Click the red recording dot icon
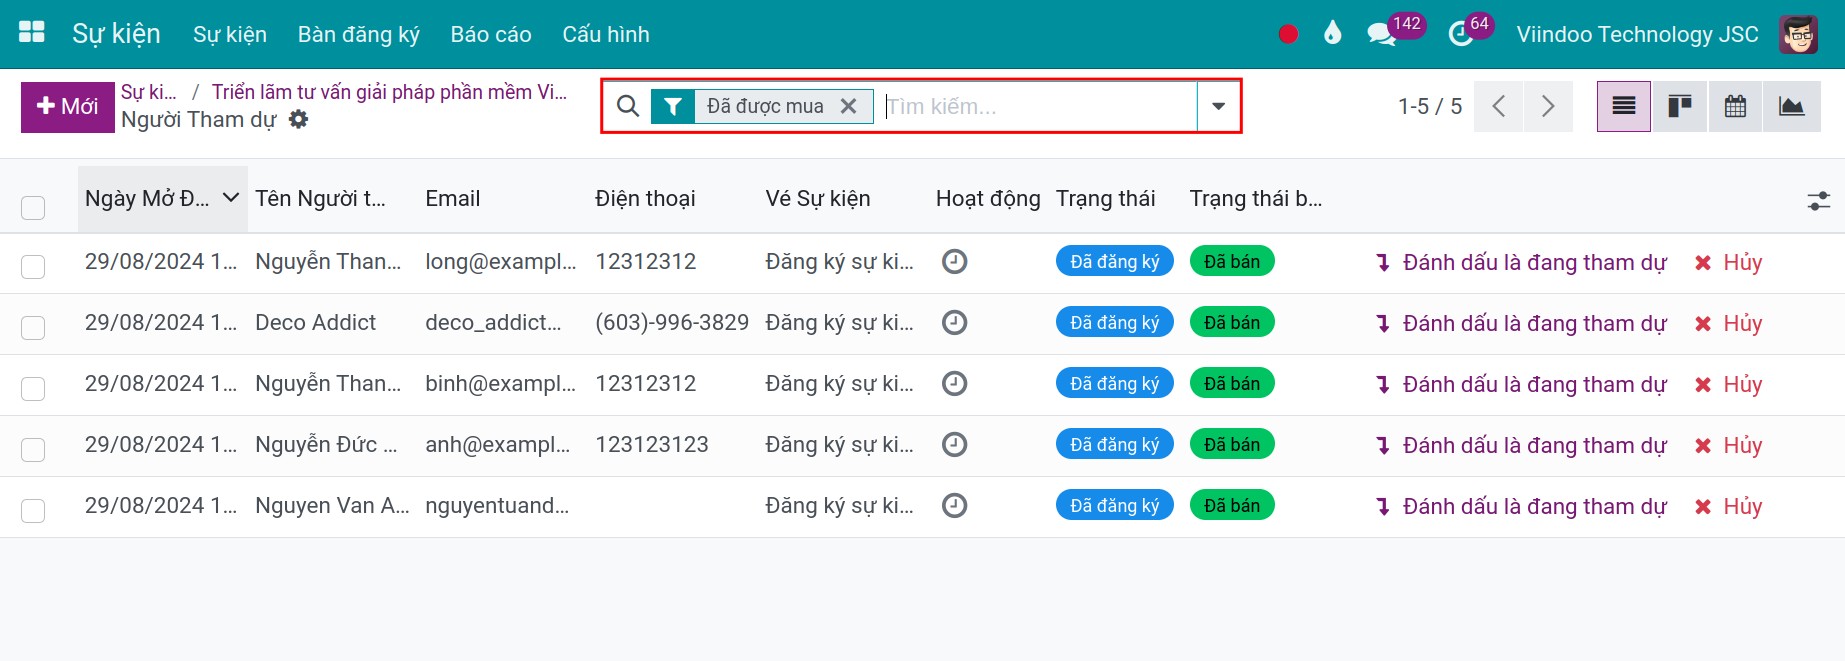1845x661 pixels. [x=1288, y=34]
